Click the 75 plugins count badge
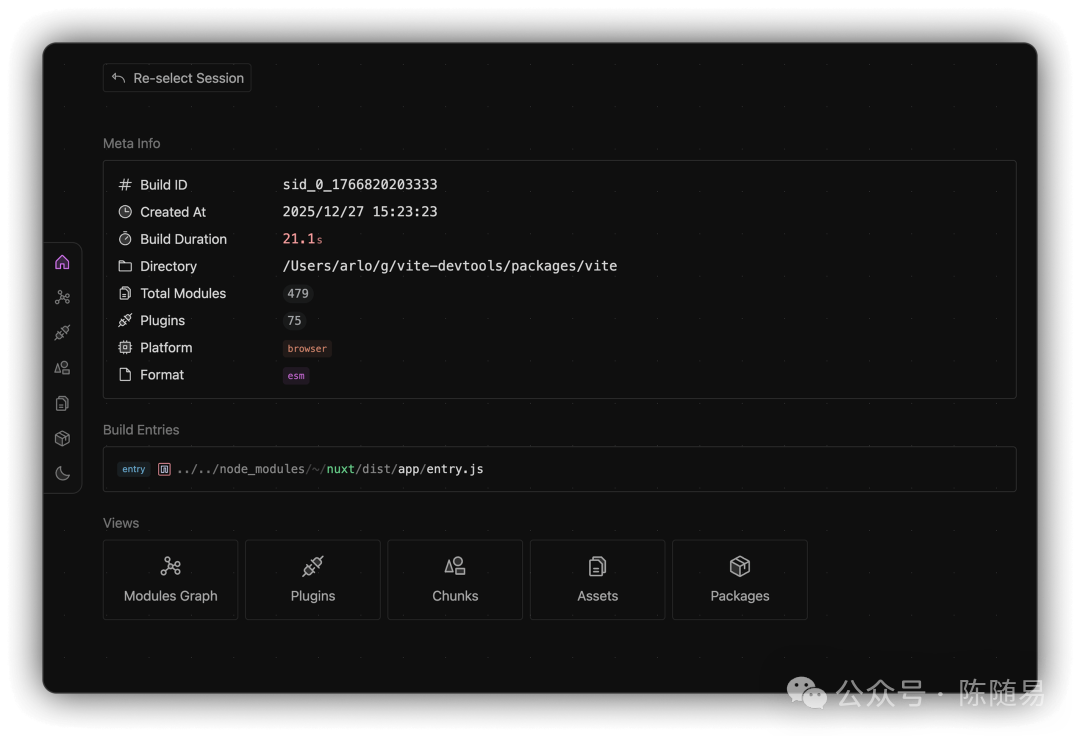1080x736 pixels. tap(294, 320)
